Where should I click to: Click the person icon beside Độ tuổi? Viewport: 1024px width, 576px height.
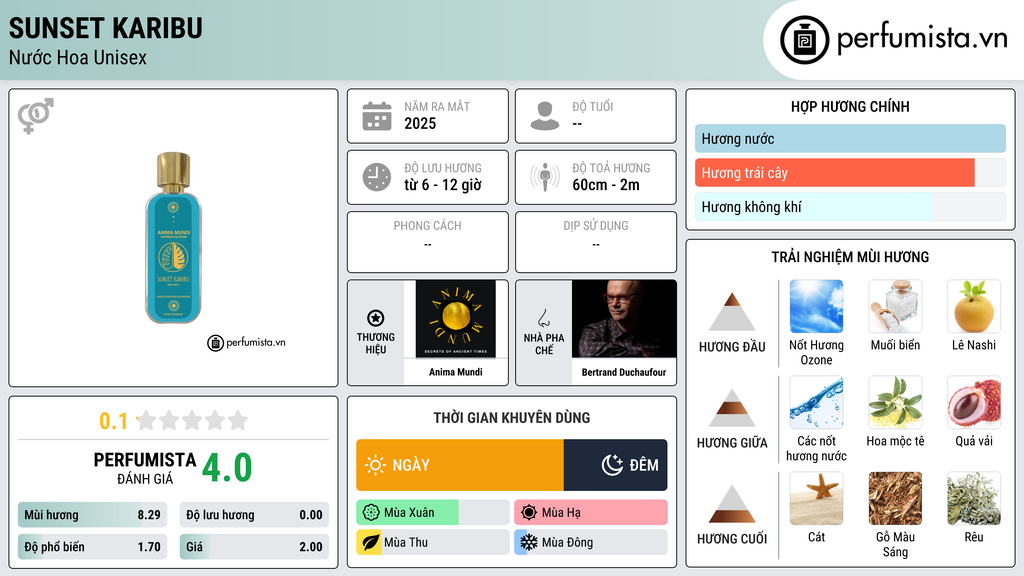tap(545, 116)
